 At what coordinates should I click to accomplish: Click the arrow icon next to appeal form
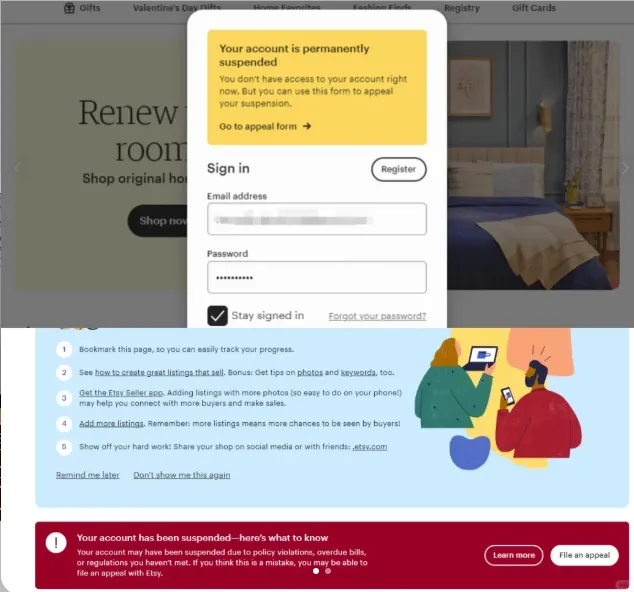click(x=307, y=126)
